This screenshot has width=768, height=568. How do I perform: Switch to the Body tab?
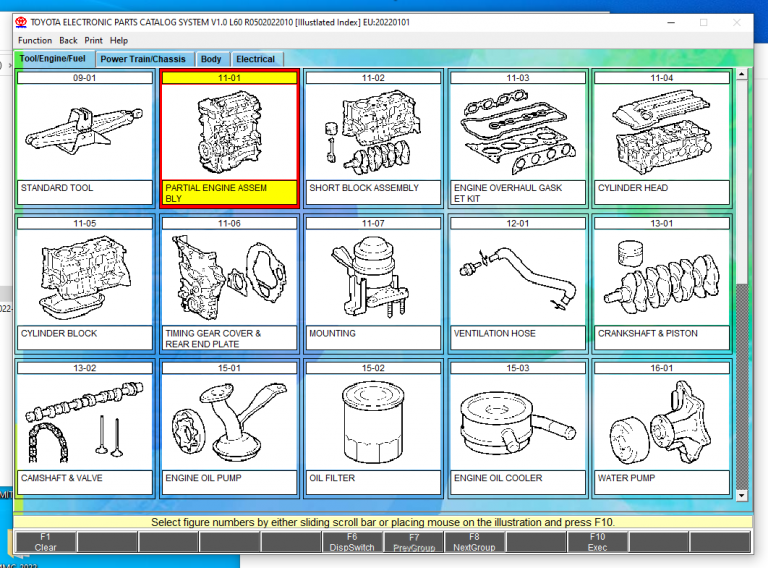211,59
